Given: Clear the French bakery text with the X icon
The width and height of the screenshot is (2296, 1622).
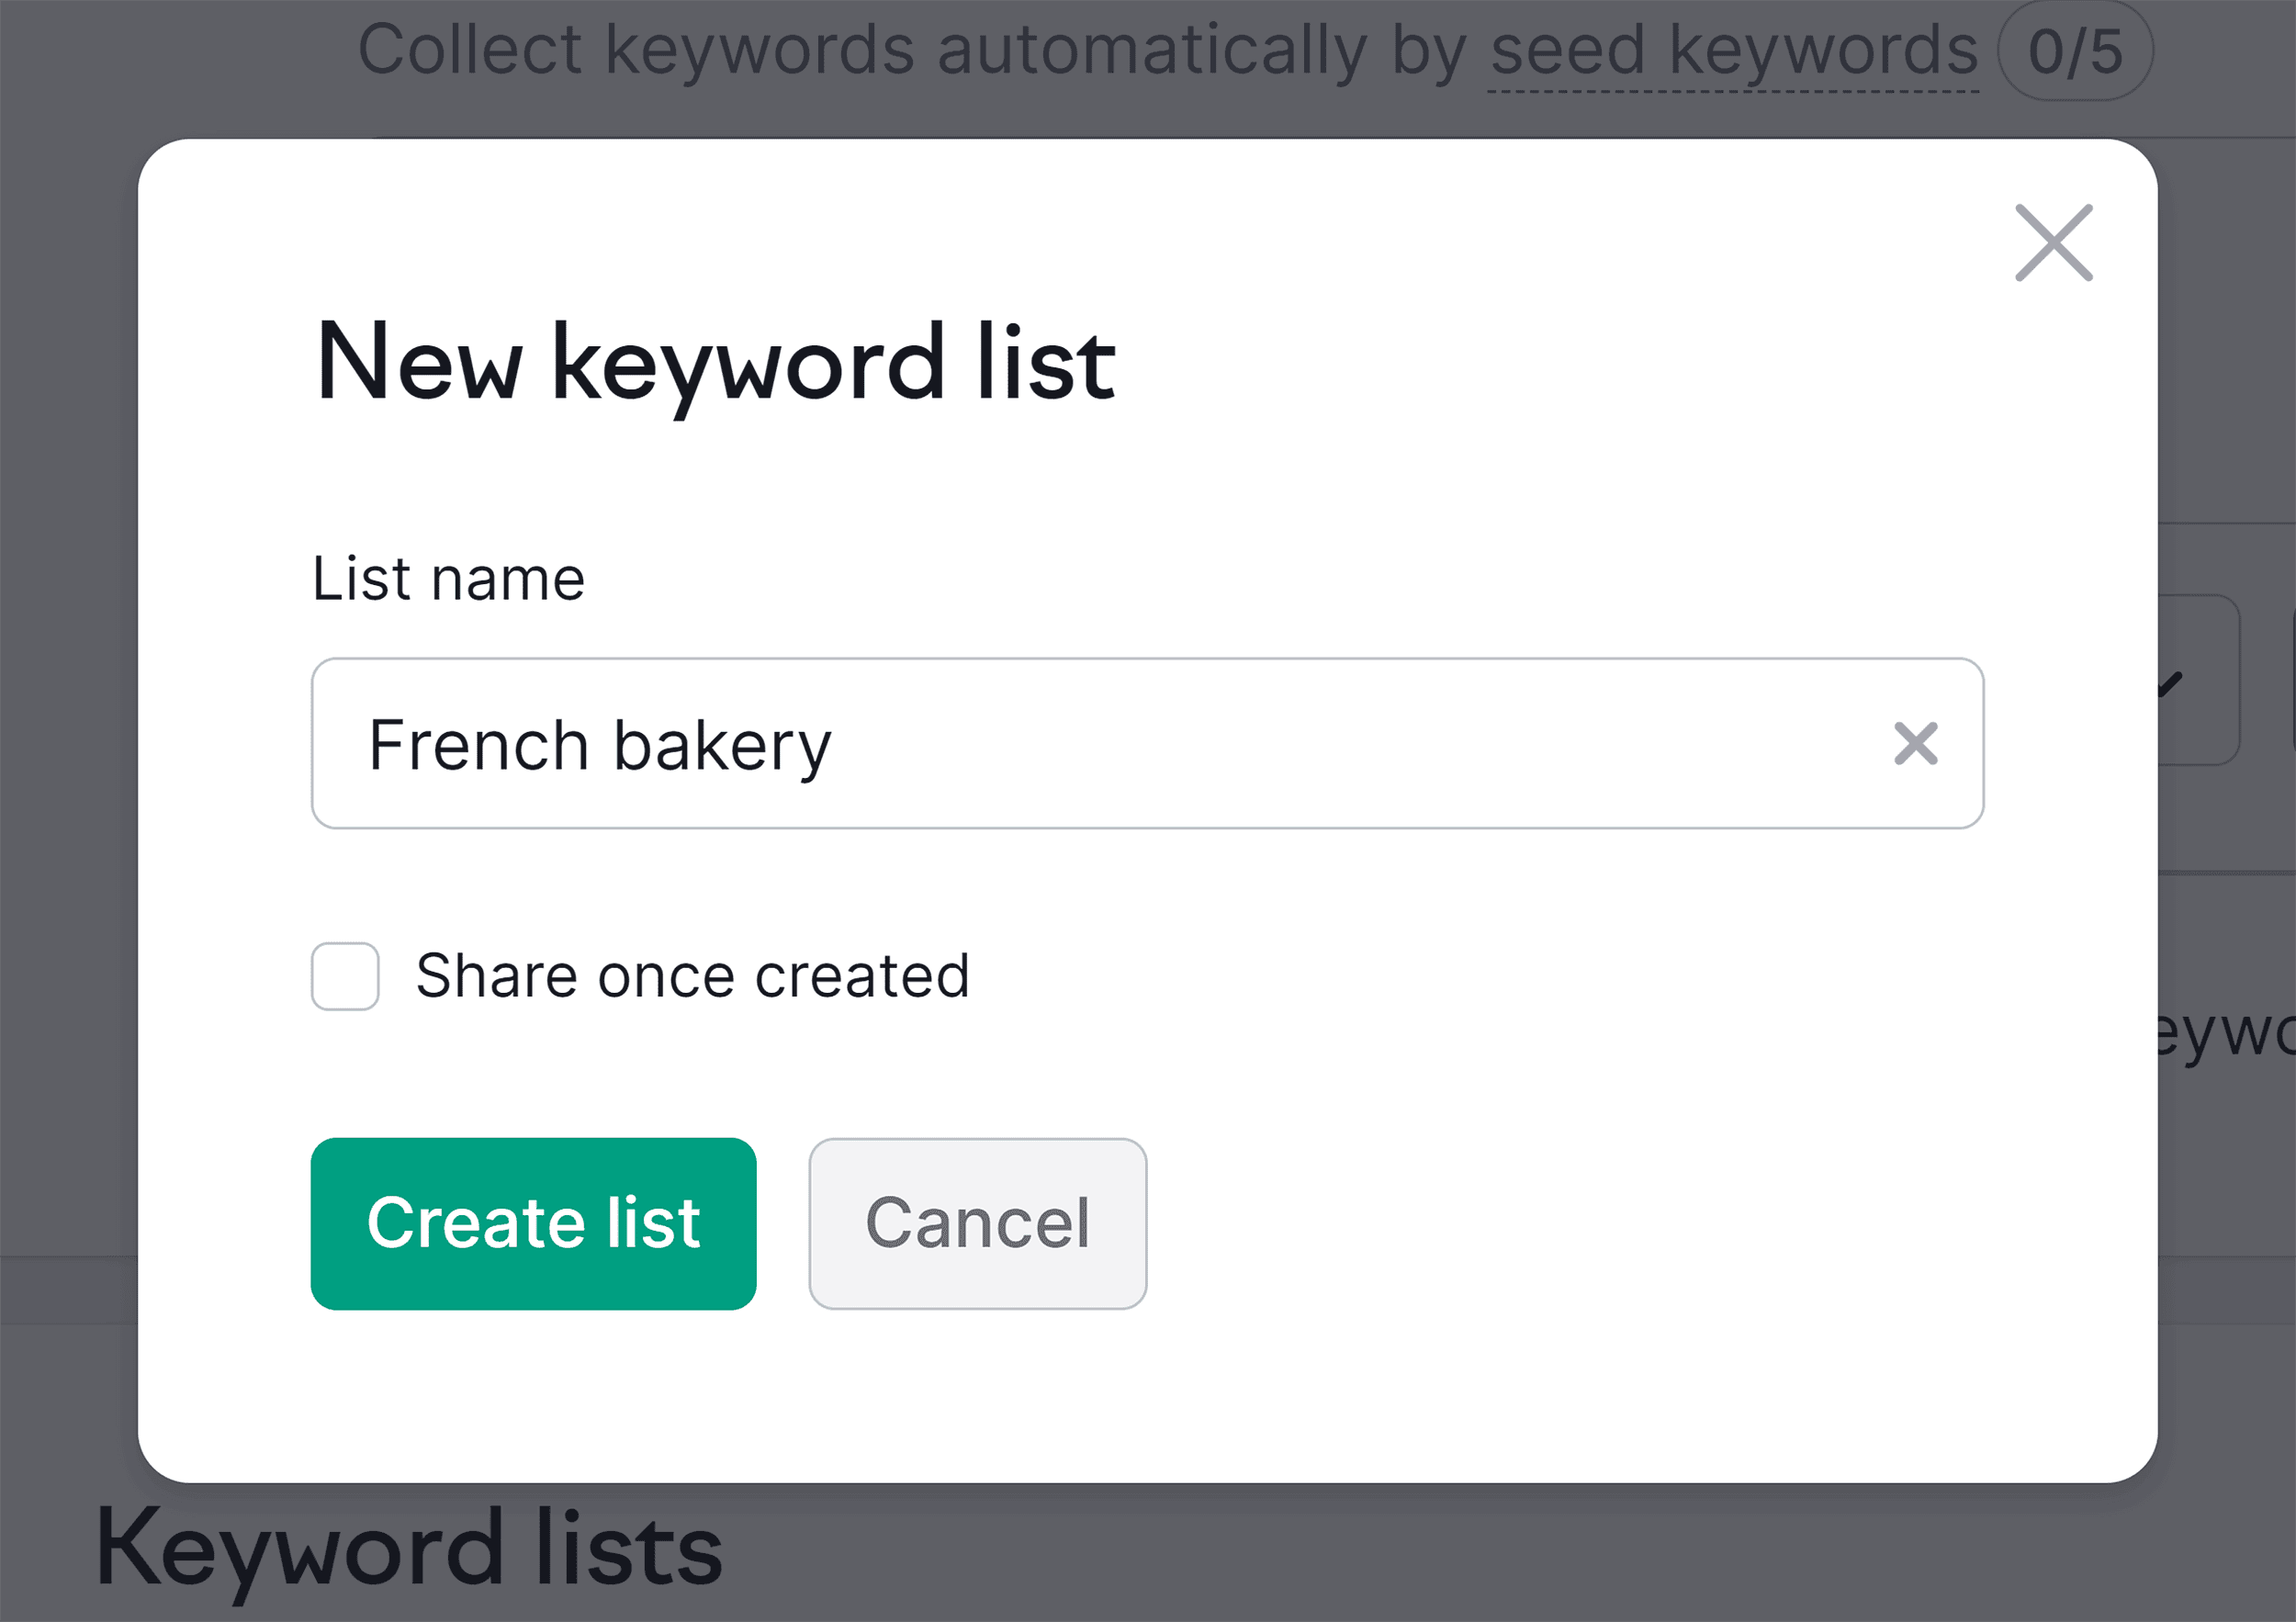Looking at the screenshot, I should [x=1915, y=744].
